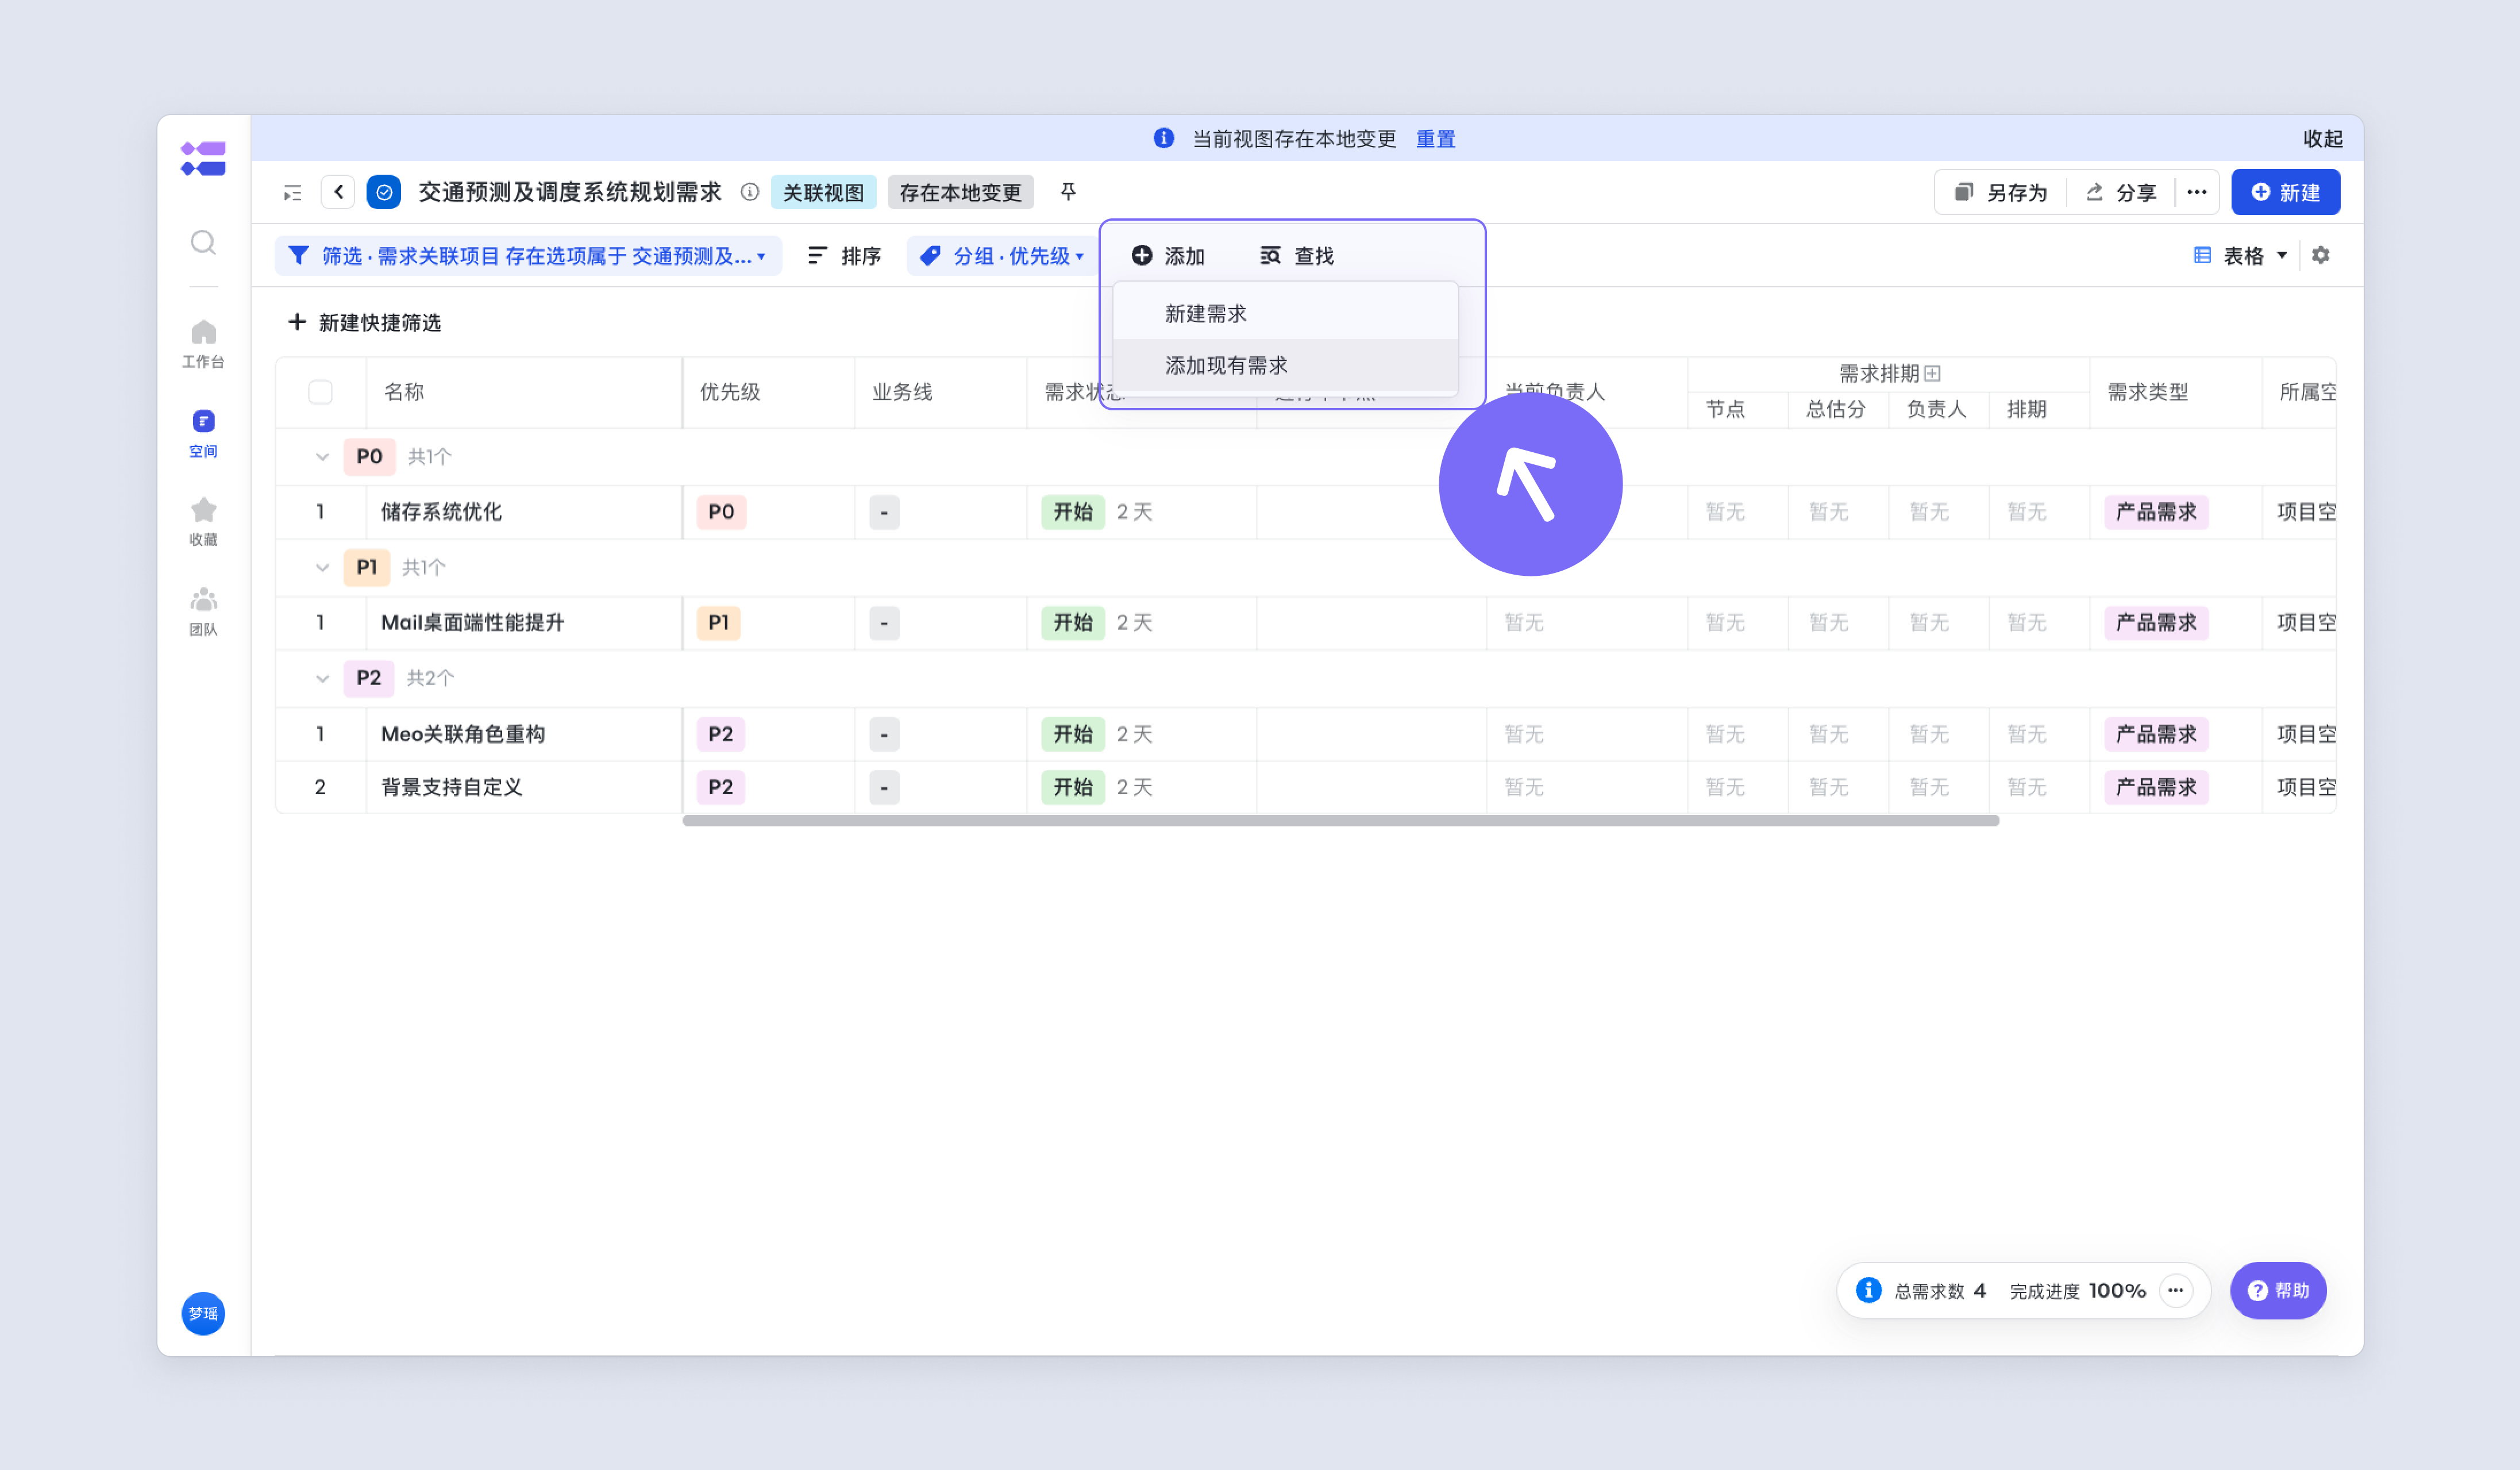The image size is (2520, 1470).
Task: Click 开始 status in 背景支持自定义 row
Action: [x=1072, y=787]
